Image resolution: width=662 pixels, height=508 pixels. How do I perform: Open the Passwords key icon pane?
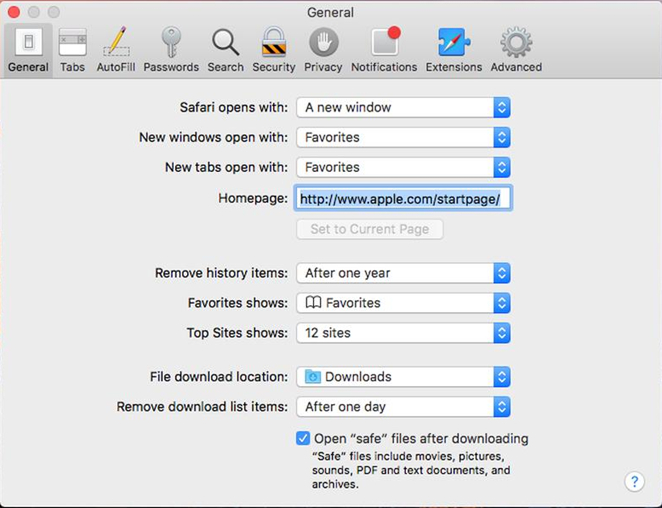tap(171, 50)
